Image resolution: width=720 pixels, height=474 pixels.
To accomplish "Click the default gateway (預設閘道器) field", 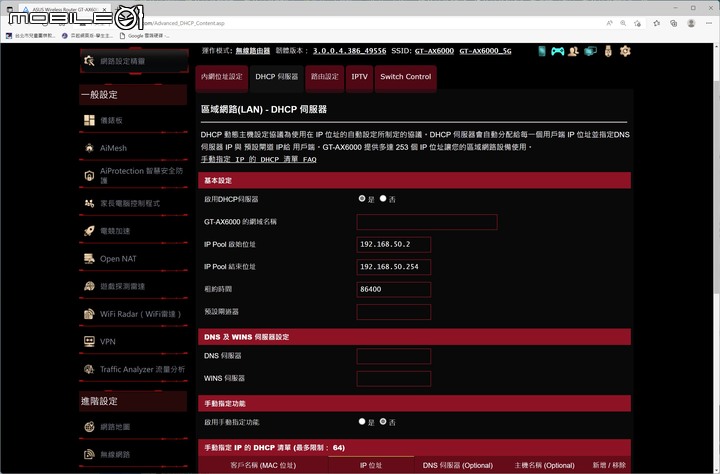I will click(x=394, y=312).
